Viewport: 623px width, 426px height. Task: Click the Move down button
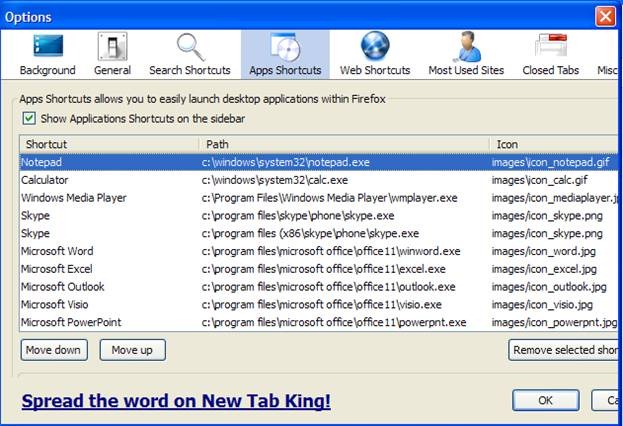54,350
